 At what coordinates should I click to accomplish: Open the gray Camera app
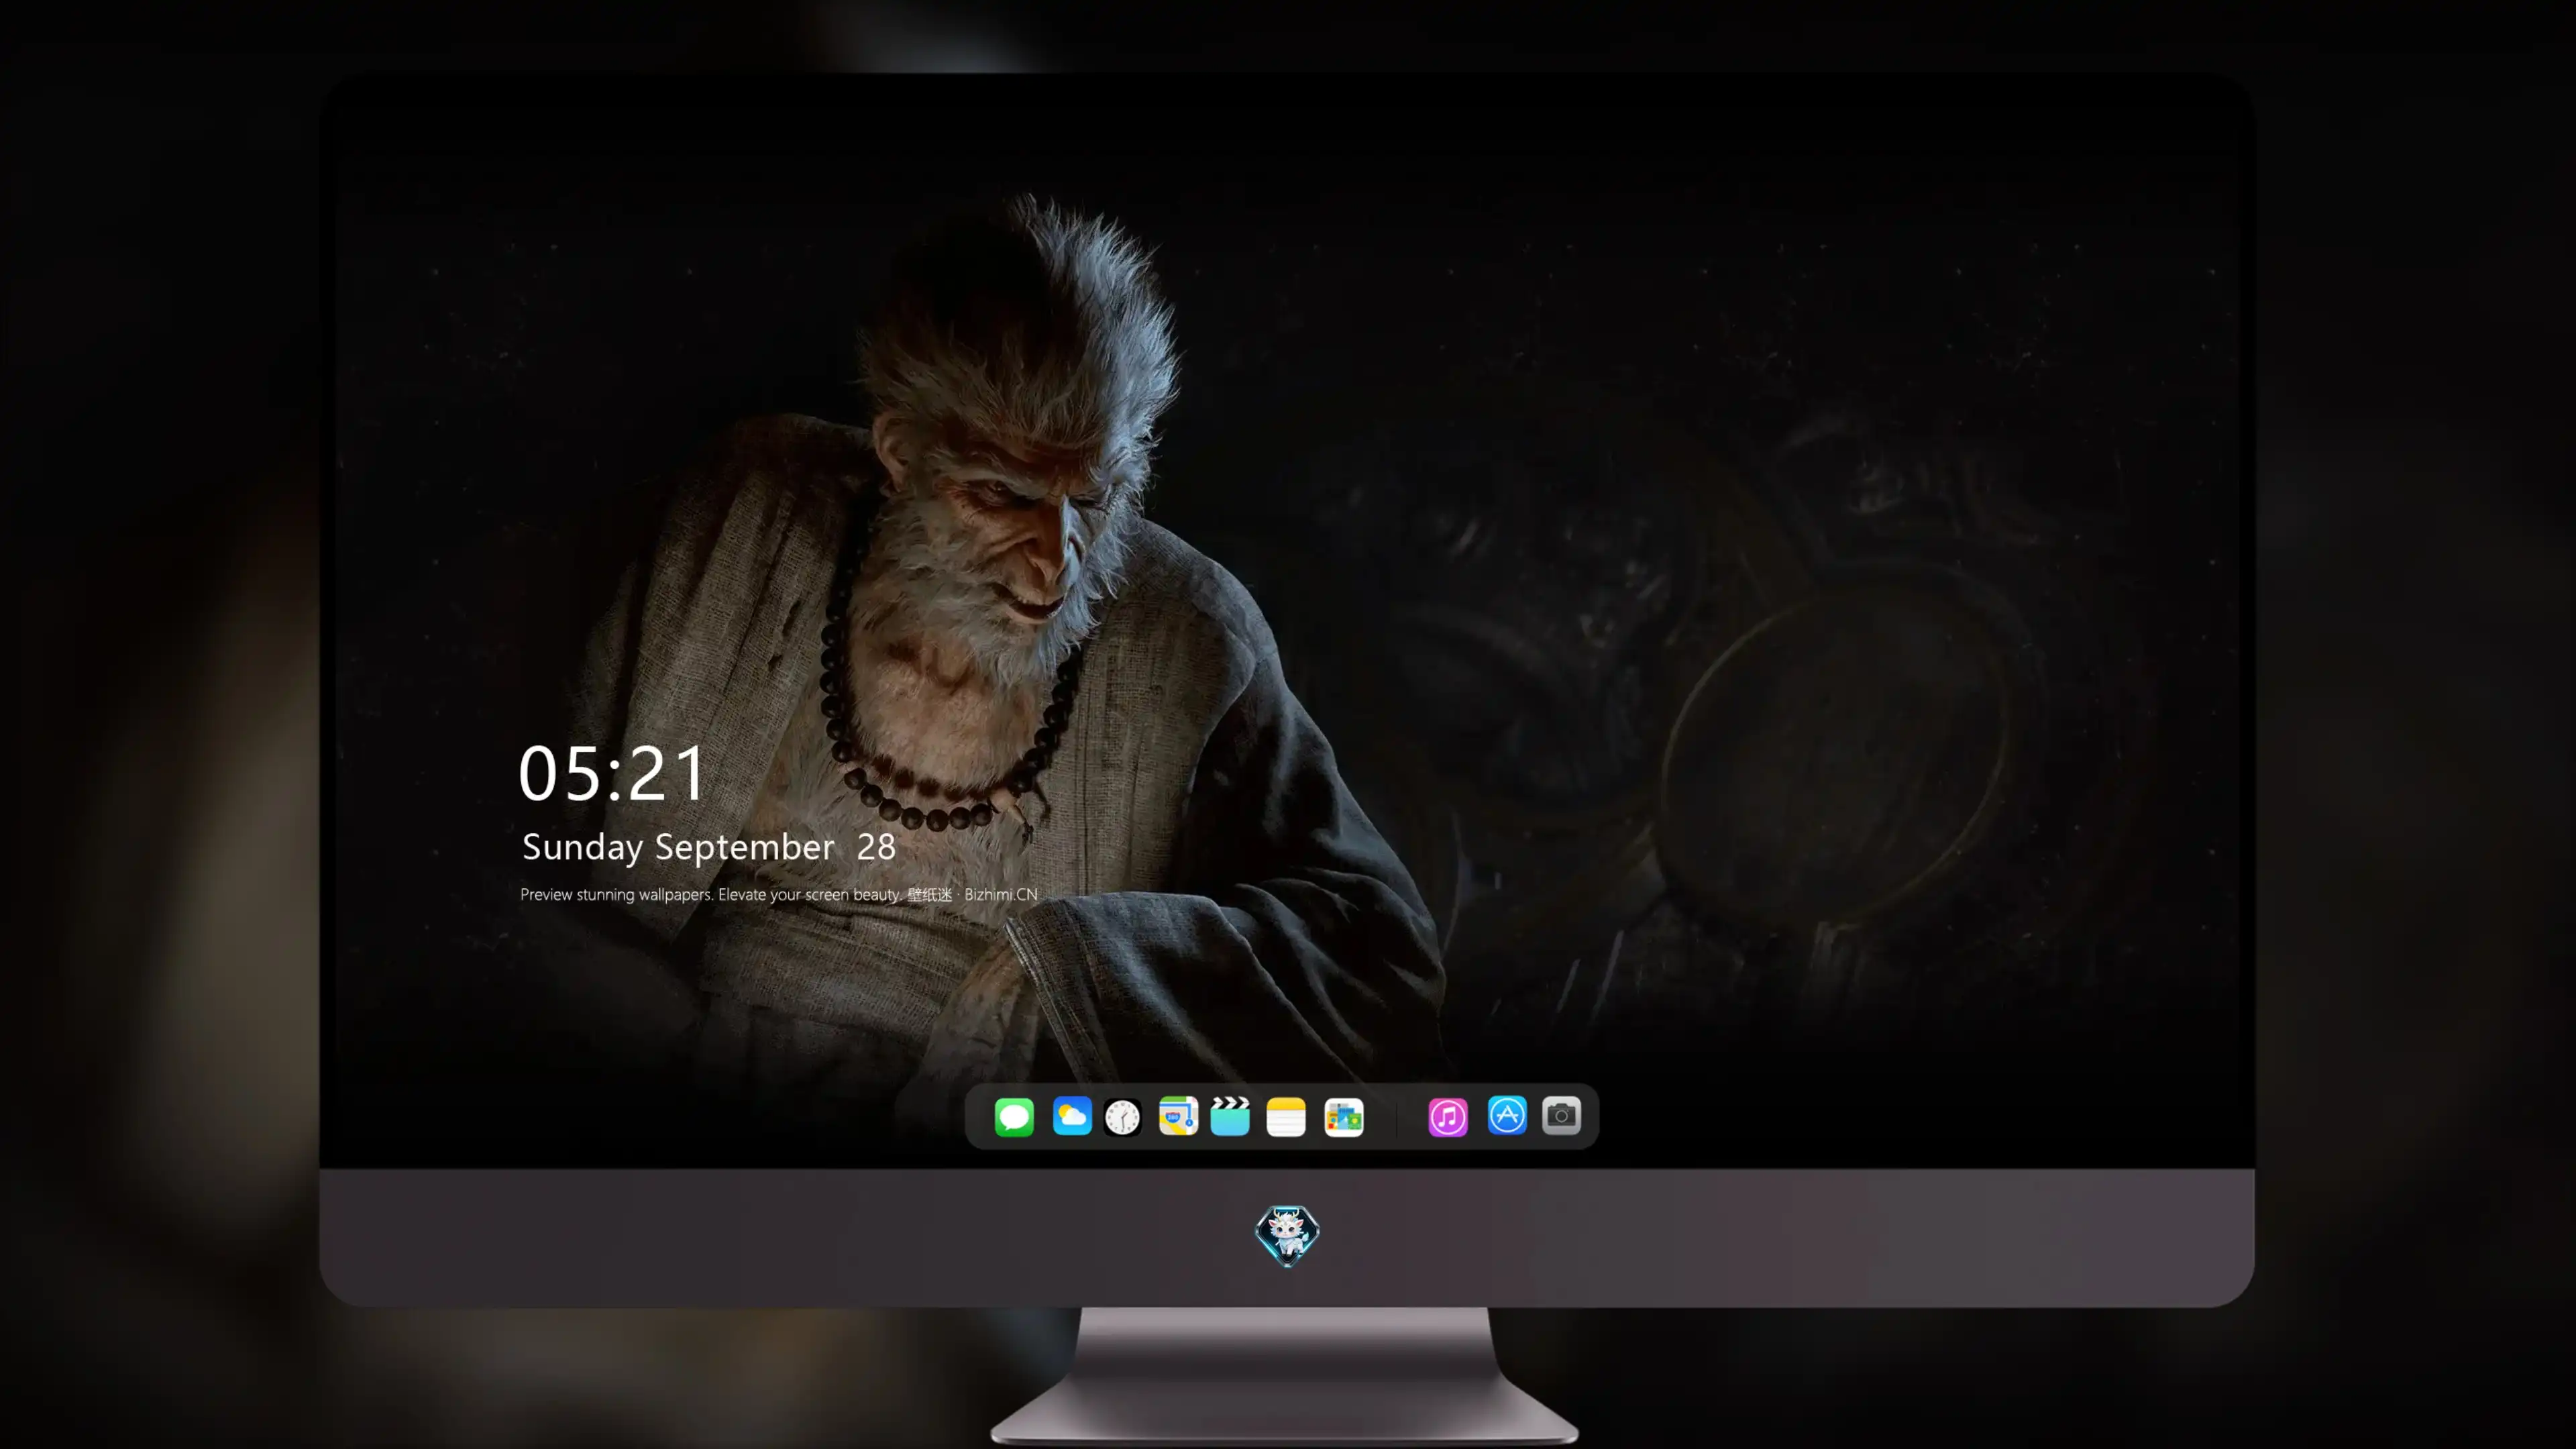[x=1561, y=1115]
